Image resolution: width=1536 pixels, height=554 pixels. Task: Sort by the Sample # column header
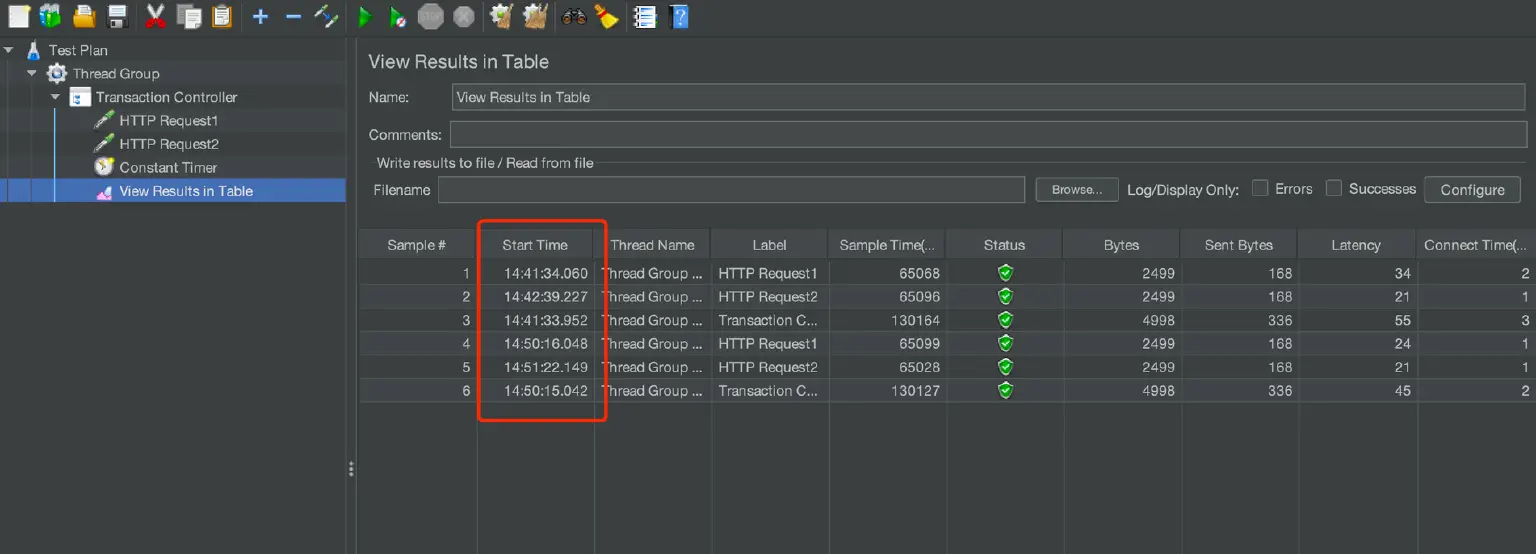pyautogui.click(x=417, y=245)
